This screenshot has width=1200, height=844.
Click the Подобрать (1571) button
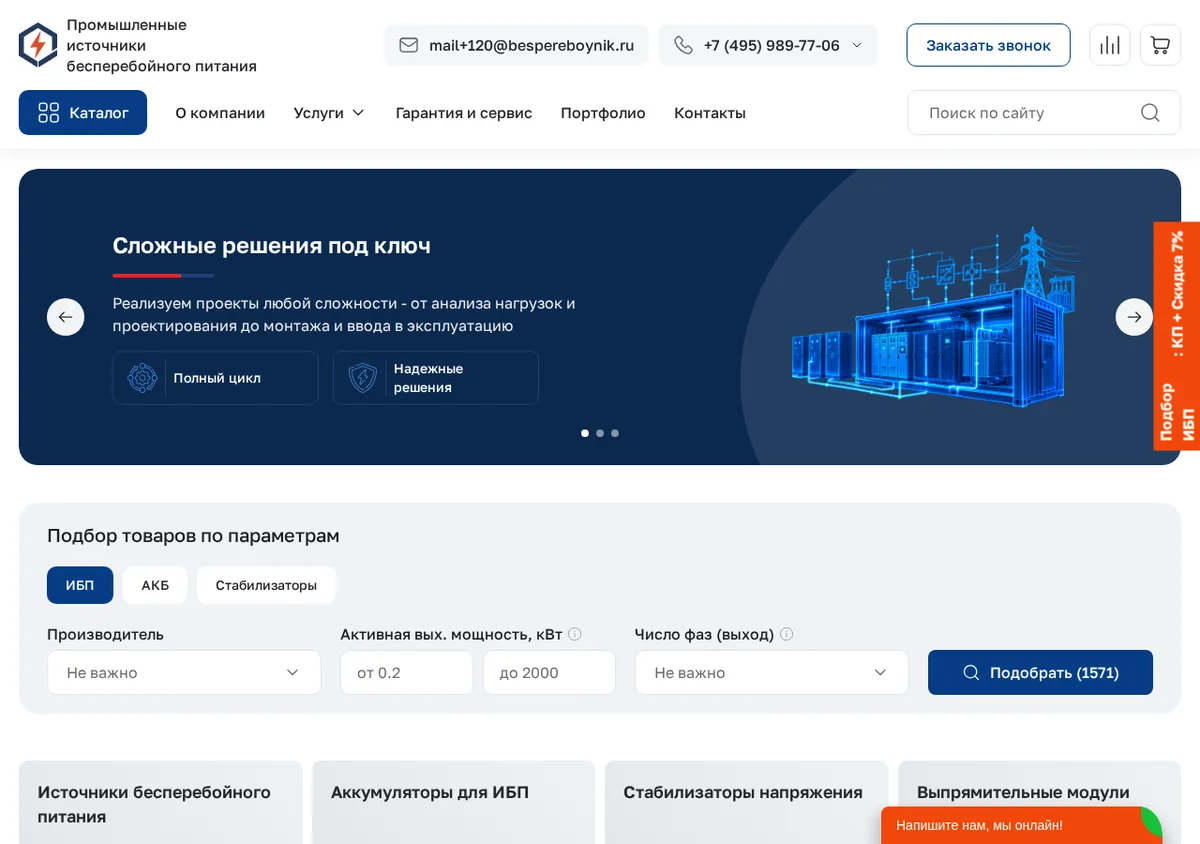pyautogui.click(x=1040, y=672)
